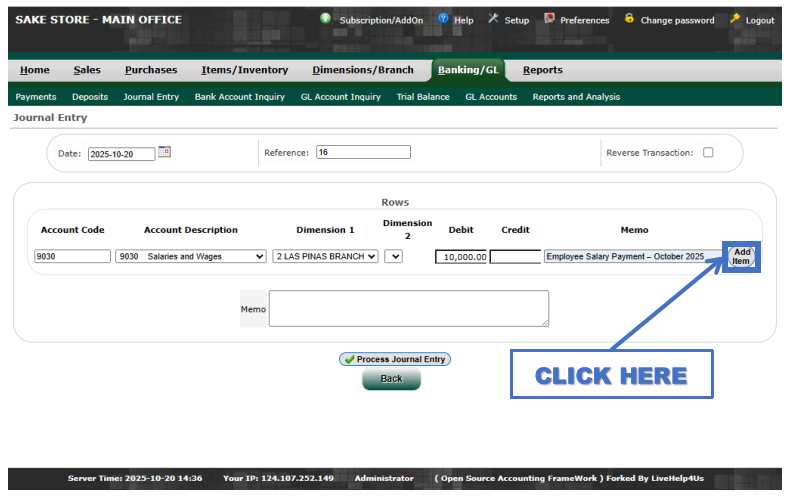
Task: Click the Subscription/AddOn green icon
Action: coord(326,19)
